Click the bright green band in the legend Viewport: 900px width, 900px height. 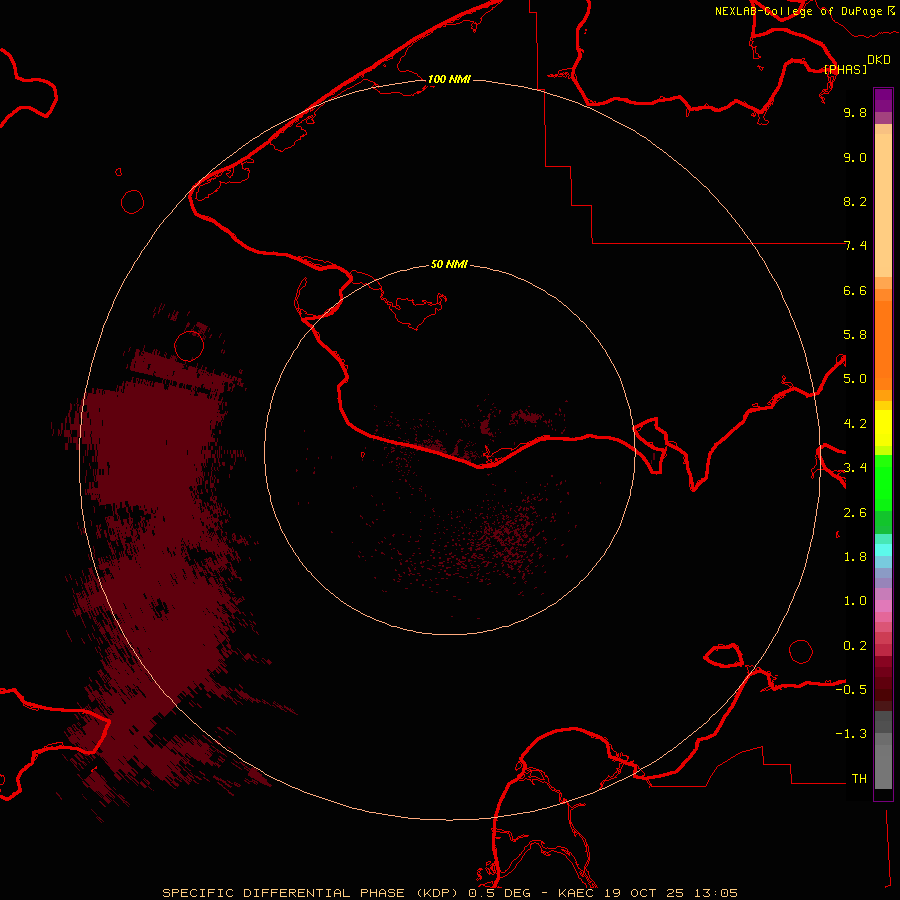[x=883, y=482]
